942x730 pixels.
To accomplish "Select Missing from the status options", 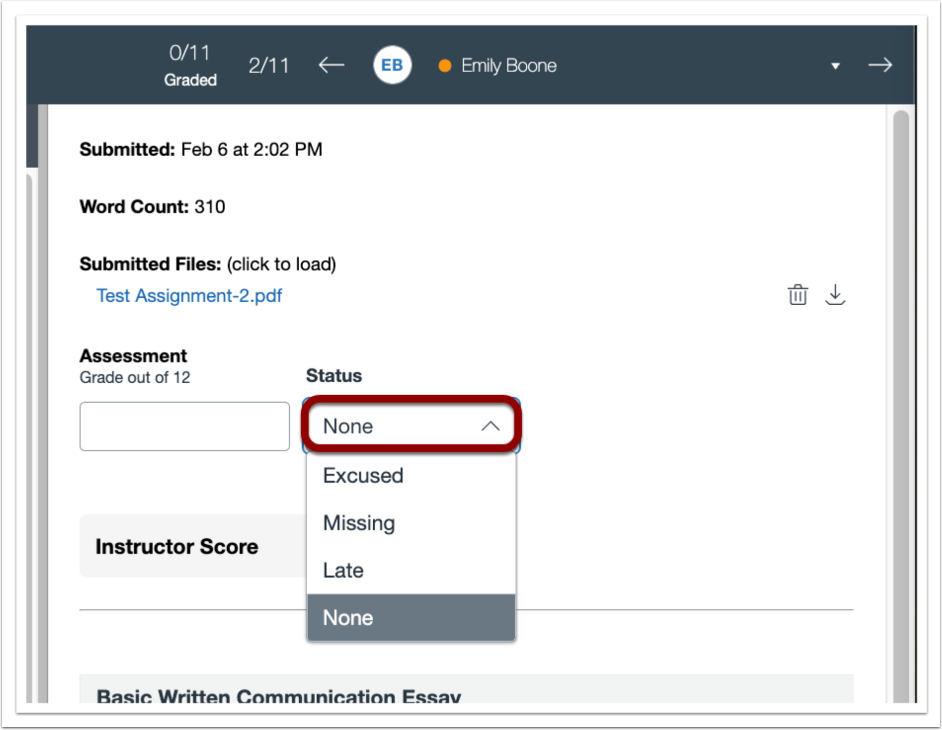I will tap(359, 523).
